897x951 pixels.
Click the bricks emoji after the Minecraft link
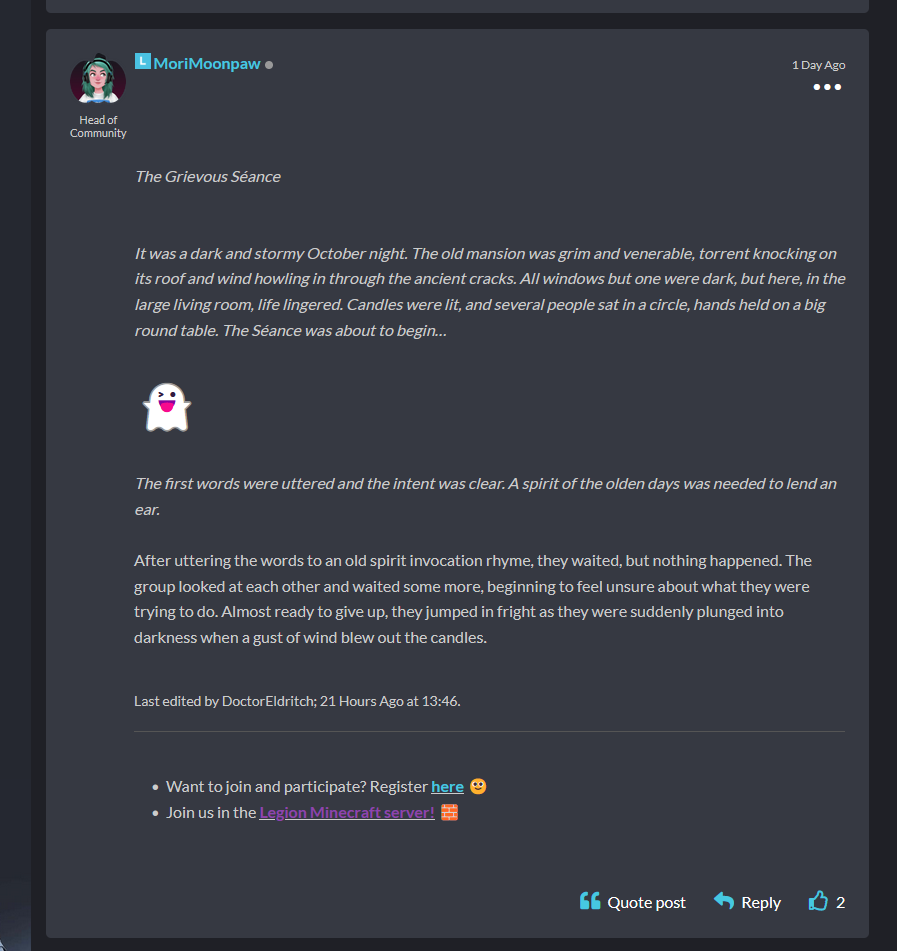pos(449,812)
